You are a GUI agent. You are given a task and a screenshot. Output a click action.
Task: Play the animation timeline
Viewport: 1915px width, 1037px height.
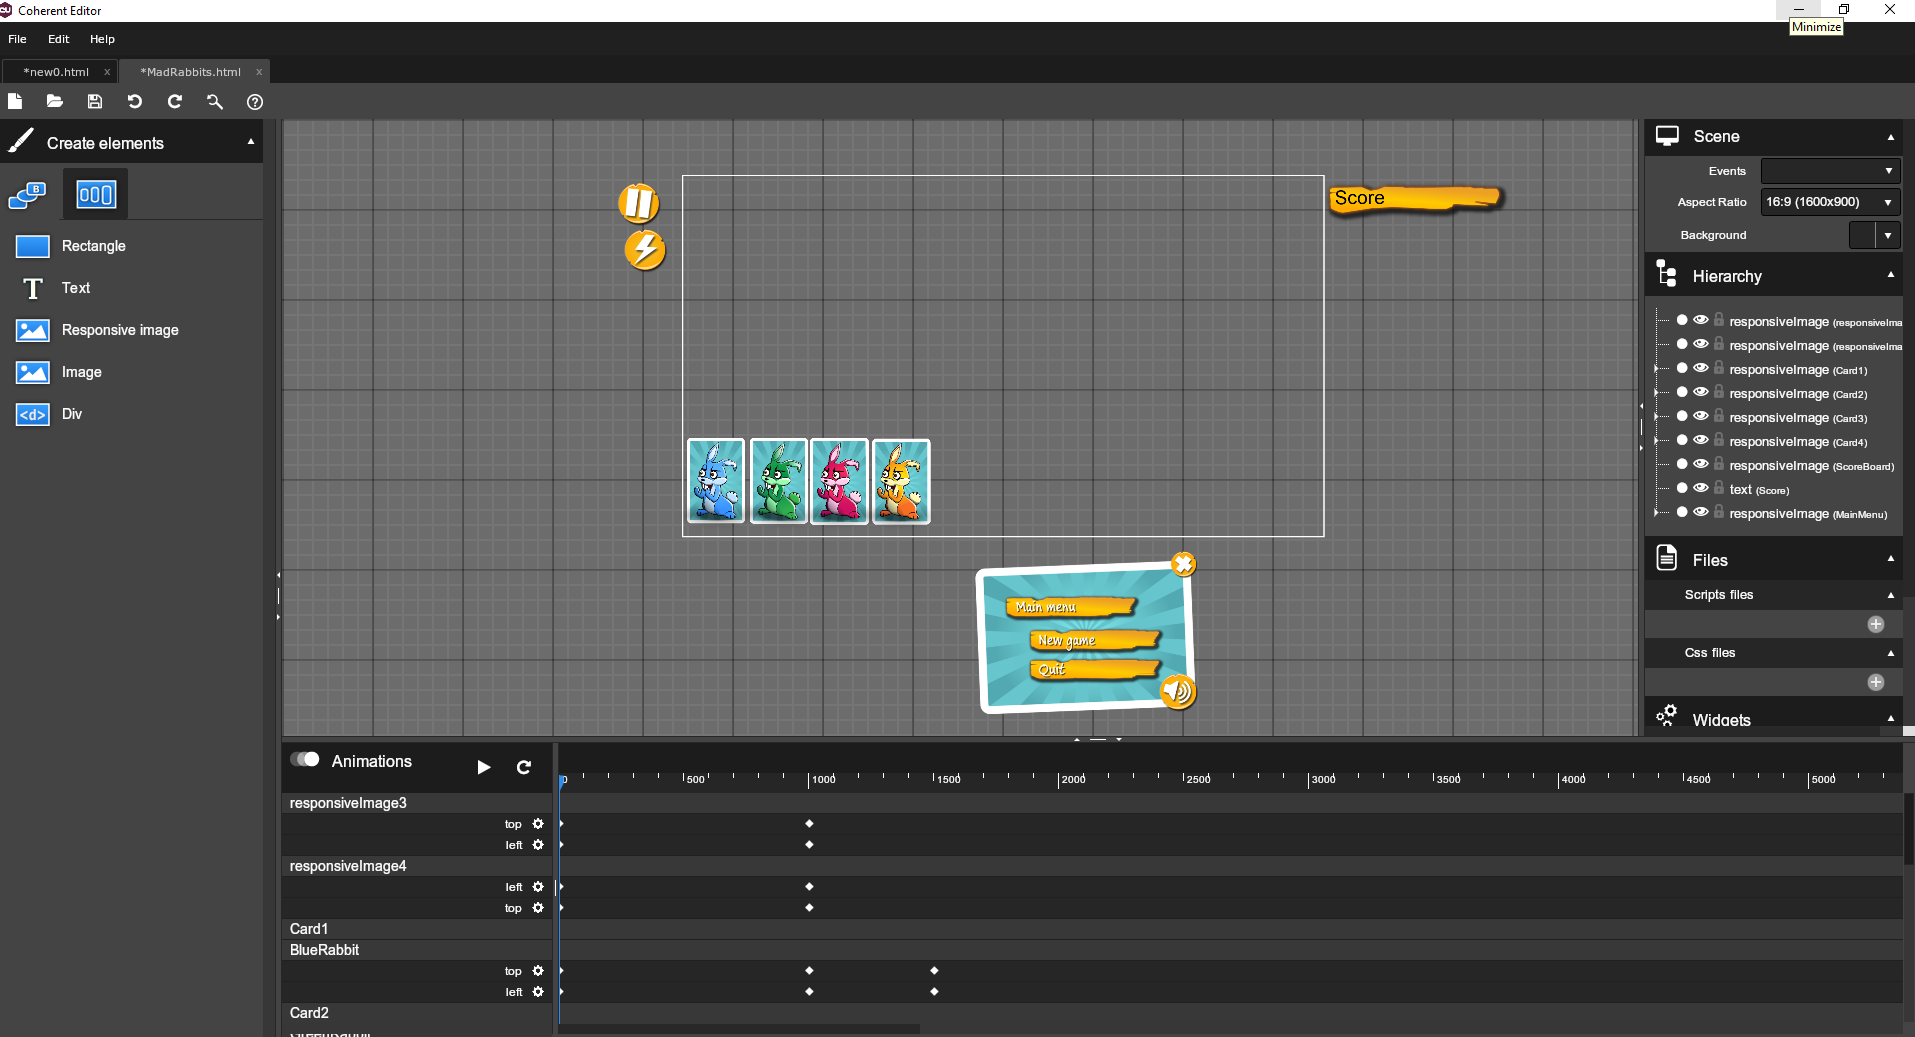coord(484,767)
